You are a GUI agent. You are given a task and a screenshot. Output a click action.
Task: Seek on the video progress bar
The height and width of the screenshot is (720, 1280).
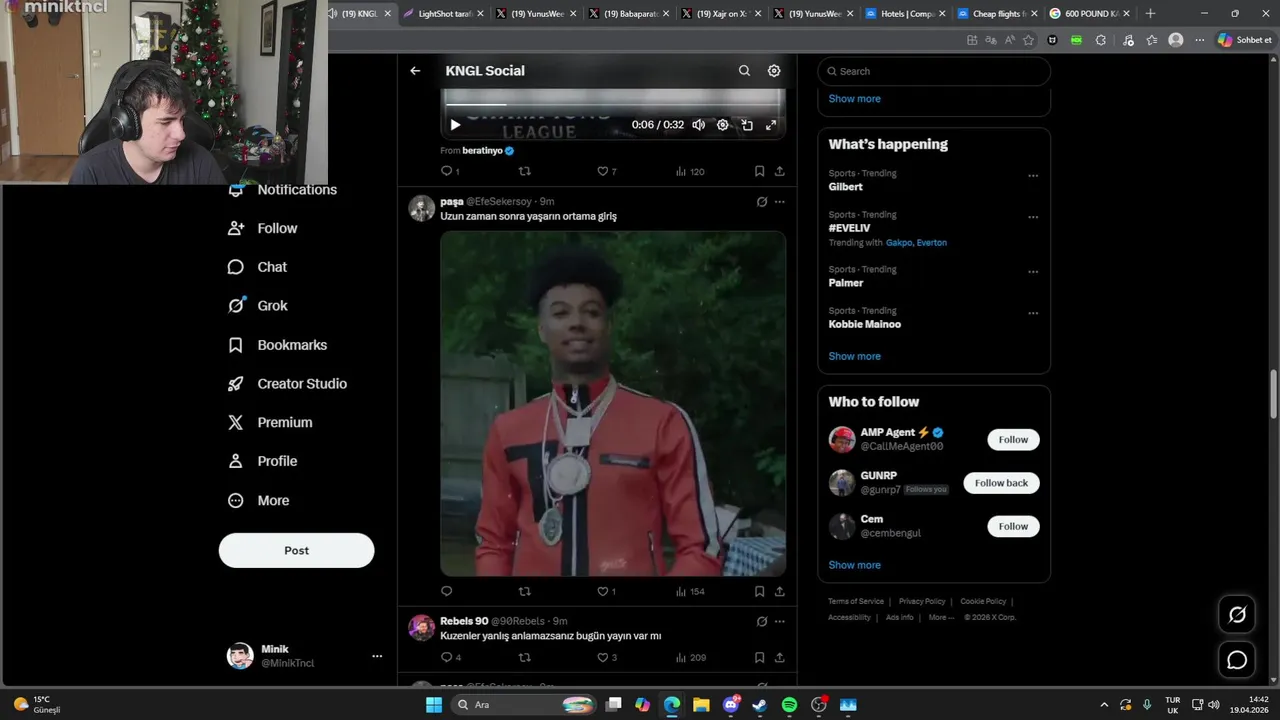tap(612, 104)
